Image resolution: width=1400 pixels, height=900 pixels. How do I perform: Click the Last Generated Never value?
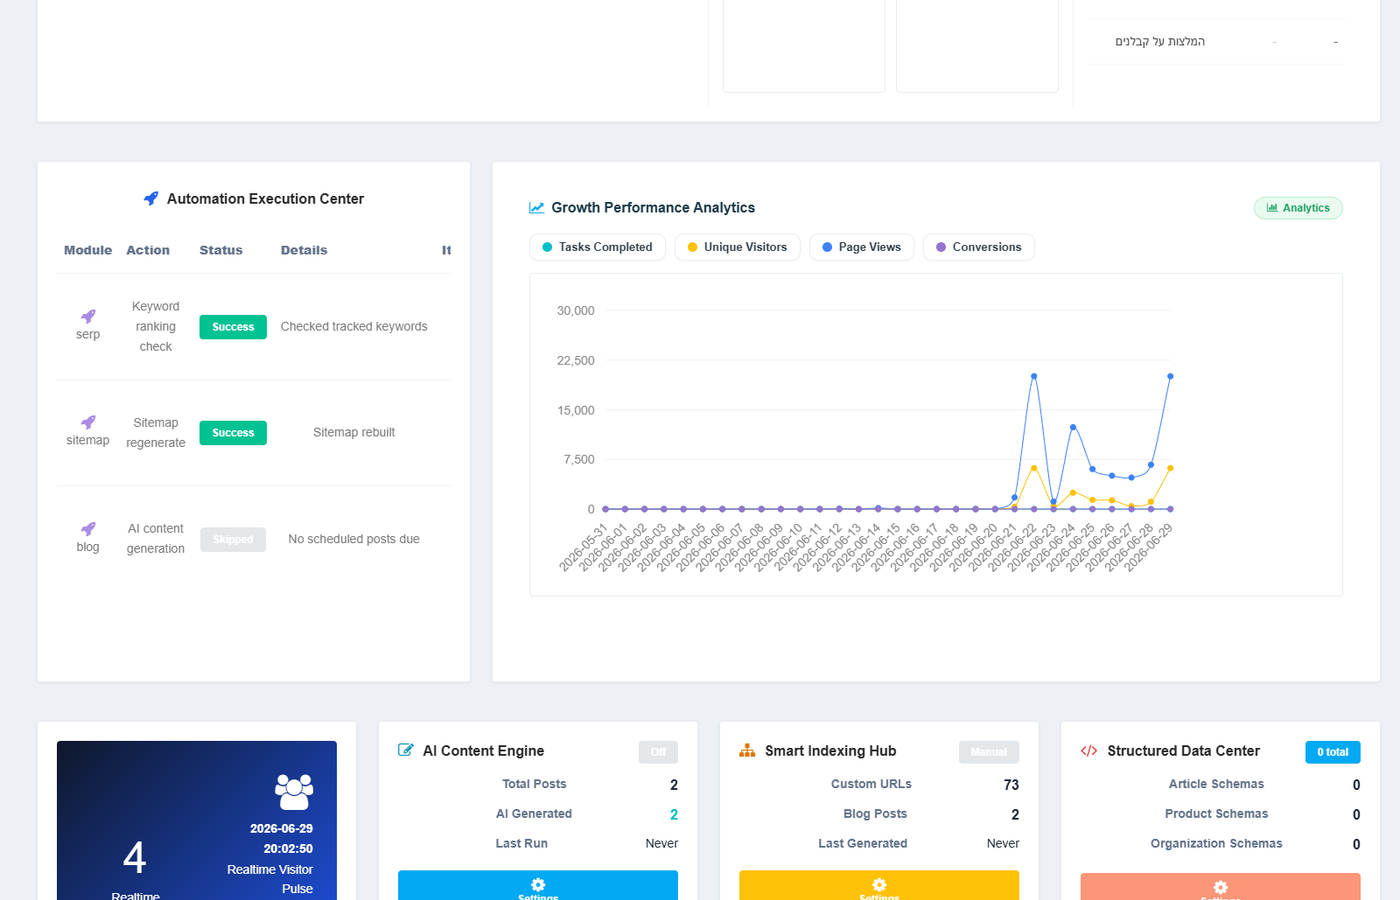point(1003,844)
